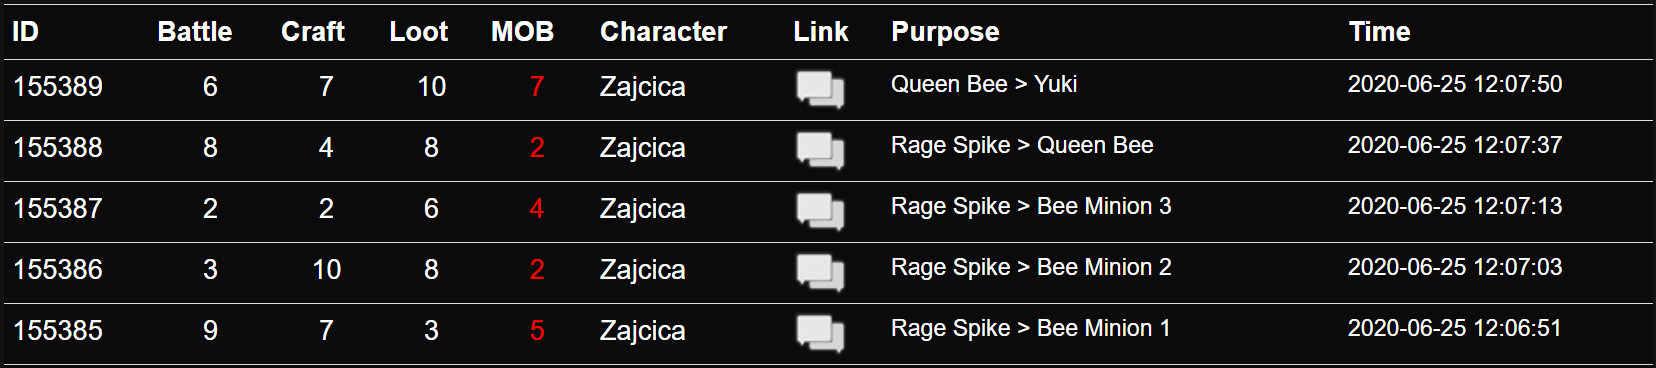Open chat link icon for roll 155388
The width and height of the screenshot is (1656, 368).
click(820, 150)
